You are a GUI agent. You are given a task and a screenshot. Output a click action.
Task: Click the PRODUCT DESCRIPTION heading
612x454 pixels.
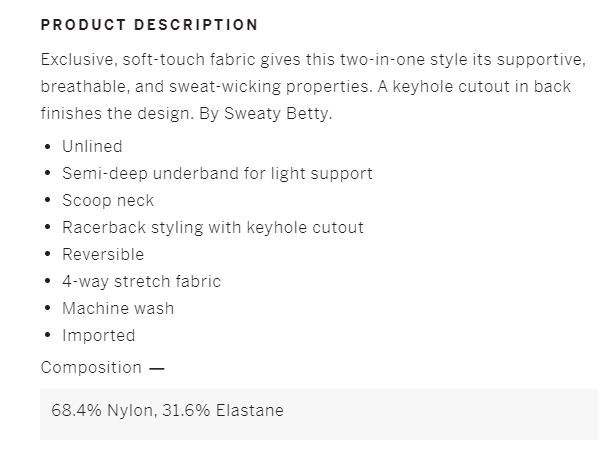tap(149, 25)
